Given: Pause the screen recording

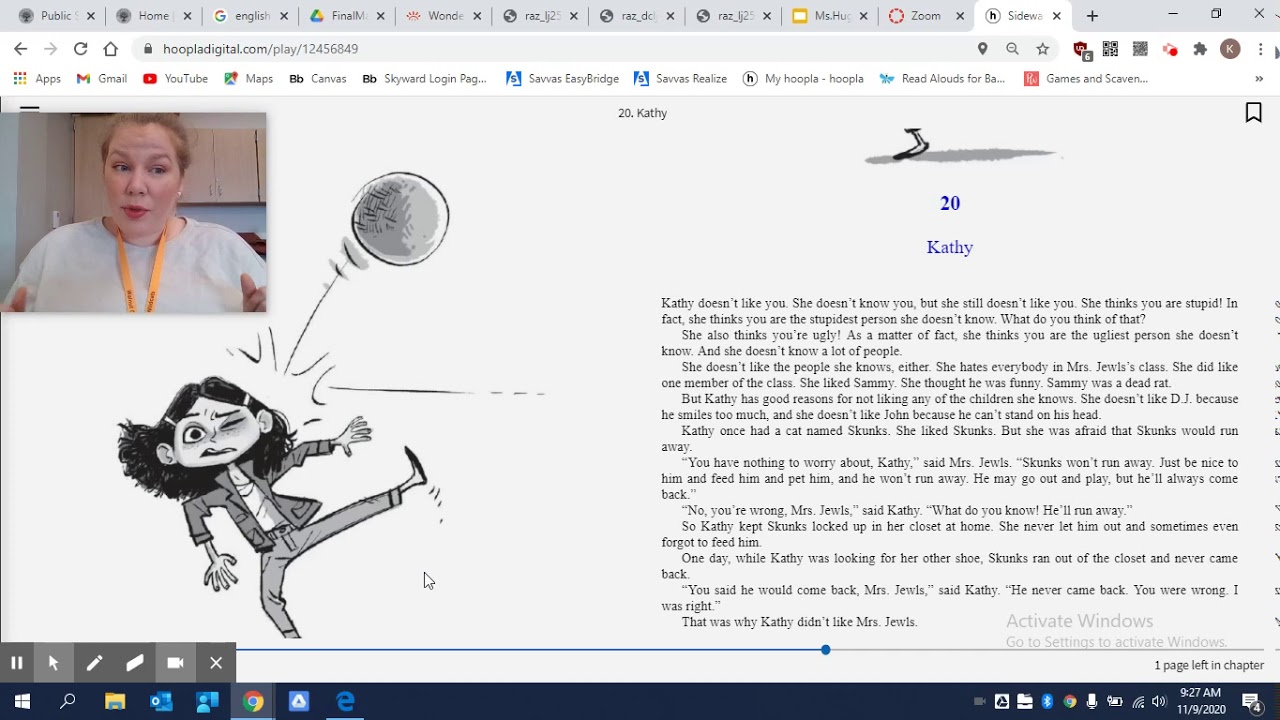Looking at the screenshot, I should point(17,662).
